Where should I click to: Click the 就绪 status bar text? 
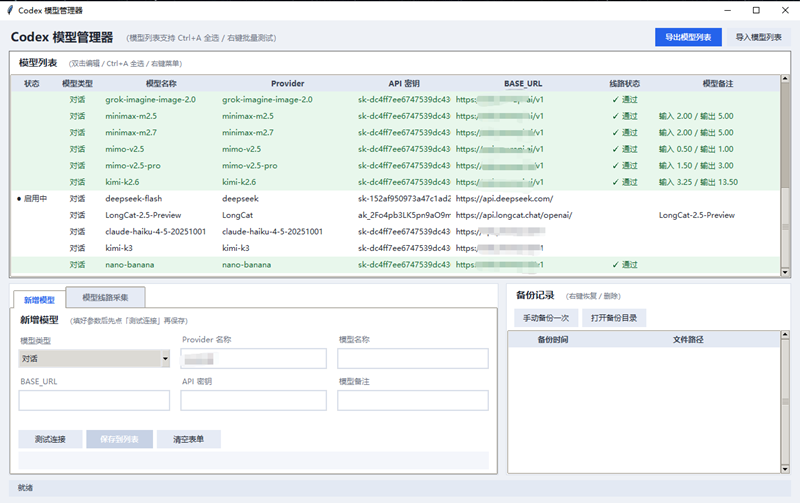point(26,488)
